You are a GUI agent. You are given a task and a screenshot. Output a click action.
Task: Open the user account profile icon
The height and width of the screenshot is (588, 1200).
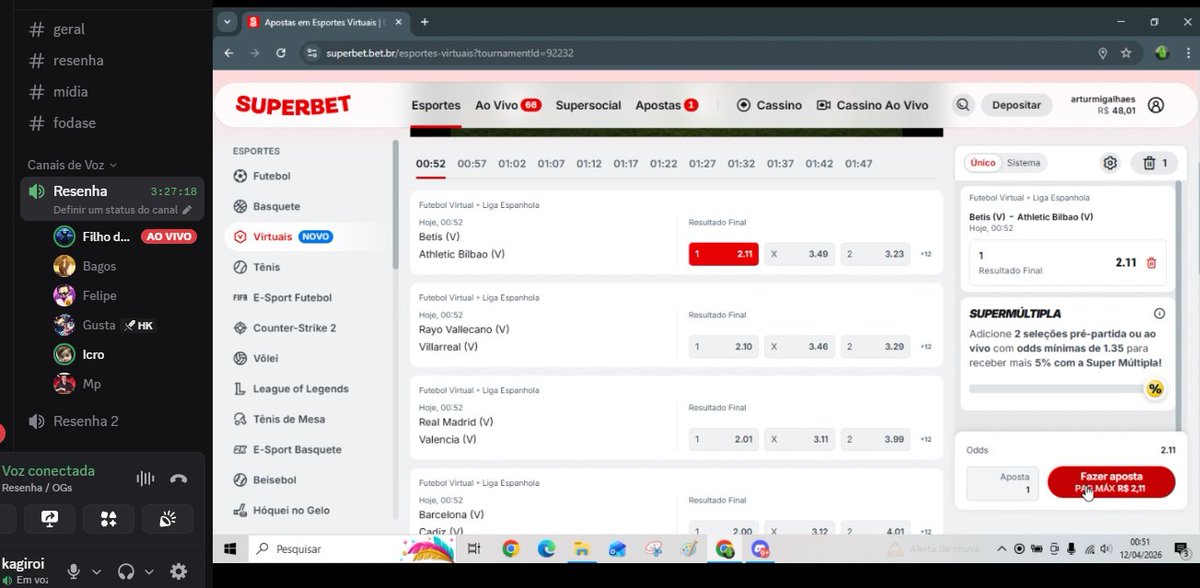(1156, 105)
